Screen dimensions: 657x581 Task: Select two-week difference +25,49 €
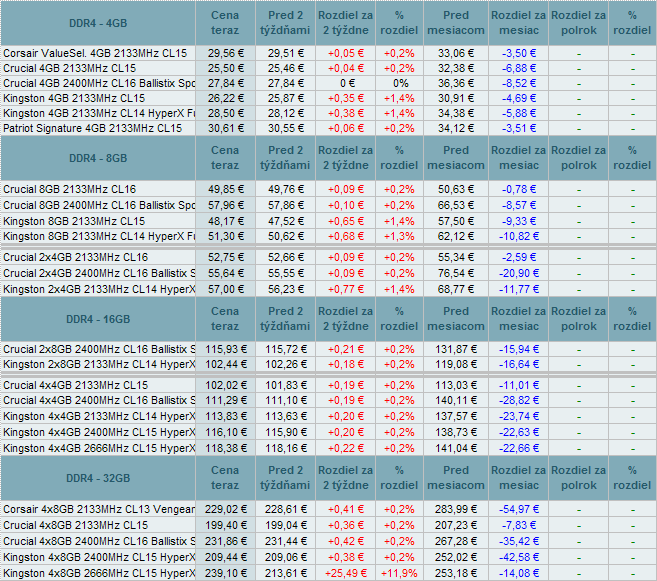[346, 573]
